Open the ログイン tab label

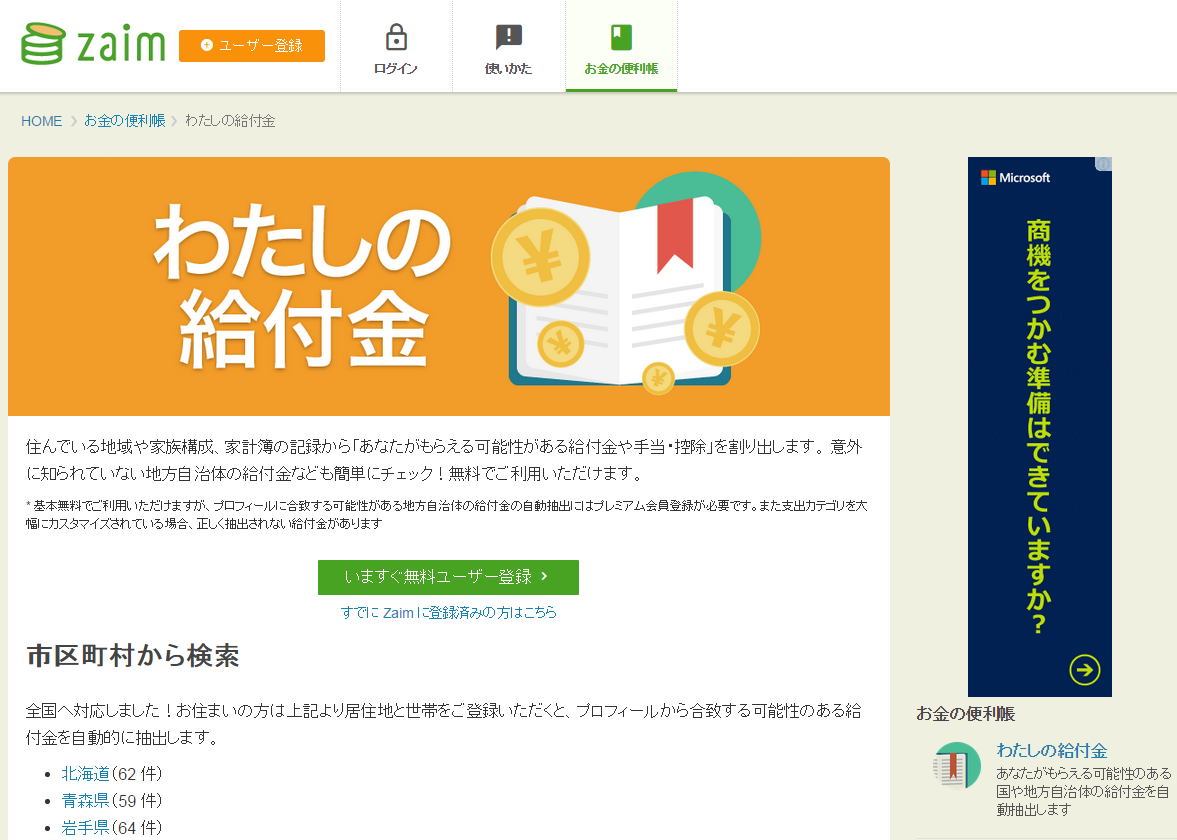click(x=396, y=69)
